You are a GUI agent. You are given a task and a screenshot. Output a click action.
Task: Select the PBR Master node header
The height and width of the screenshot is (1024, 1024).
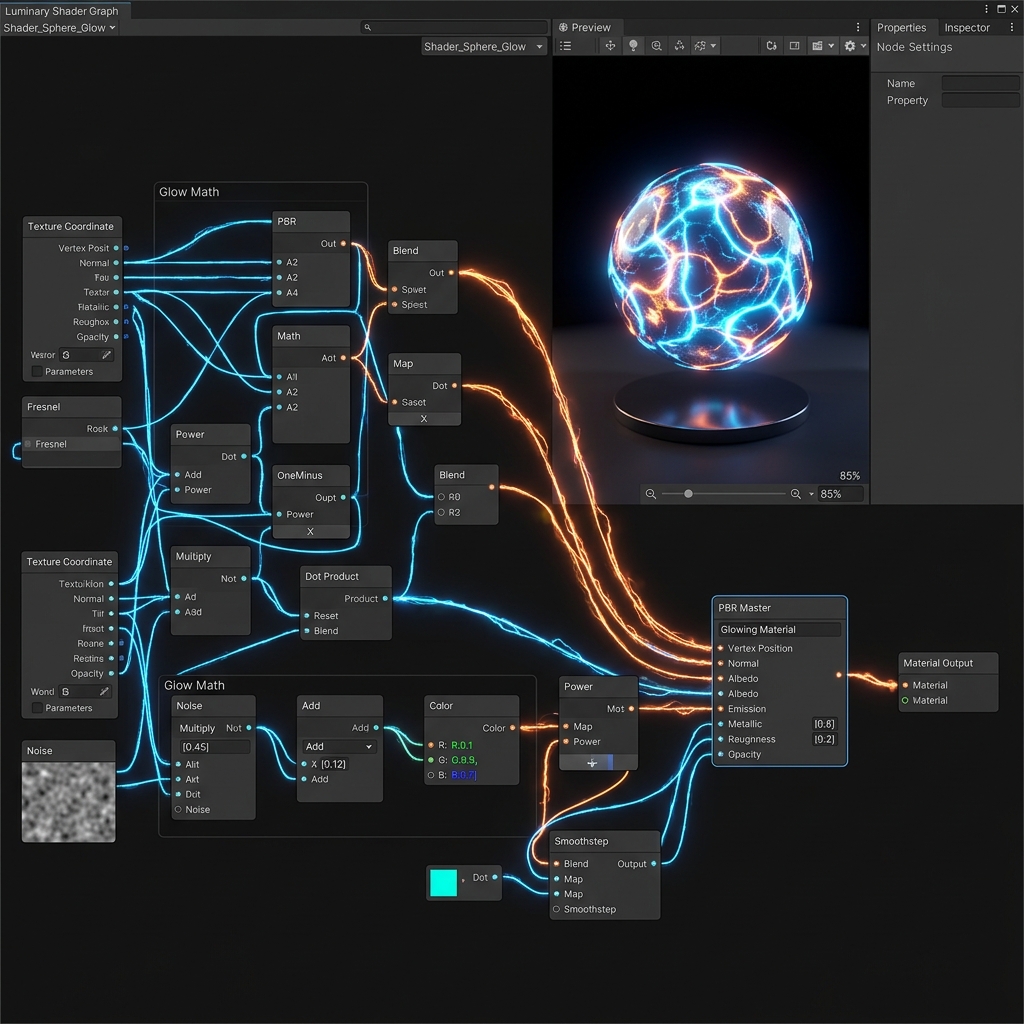click(779, 607)
